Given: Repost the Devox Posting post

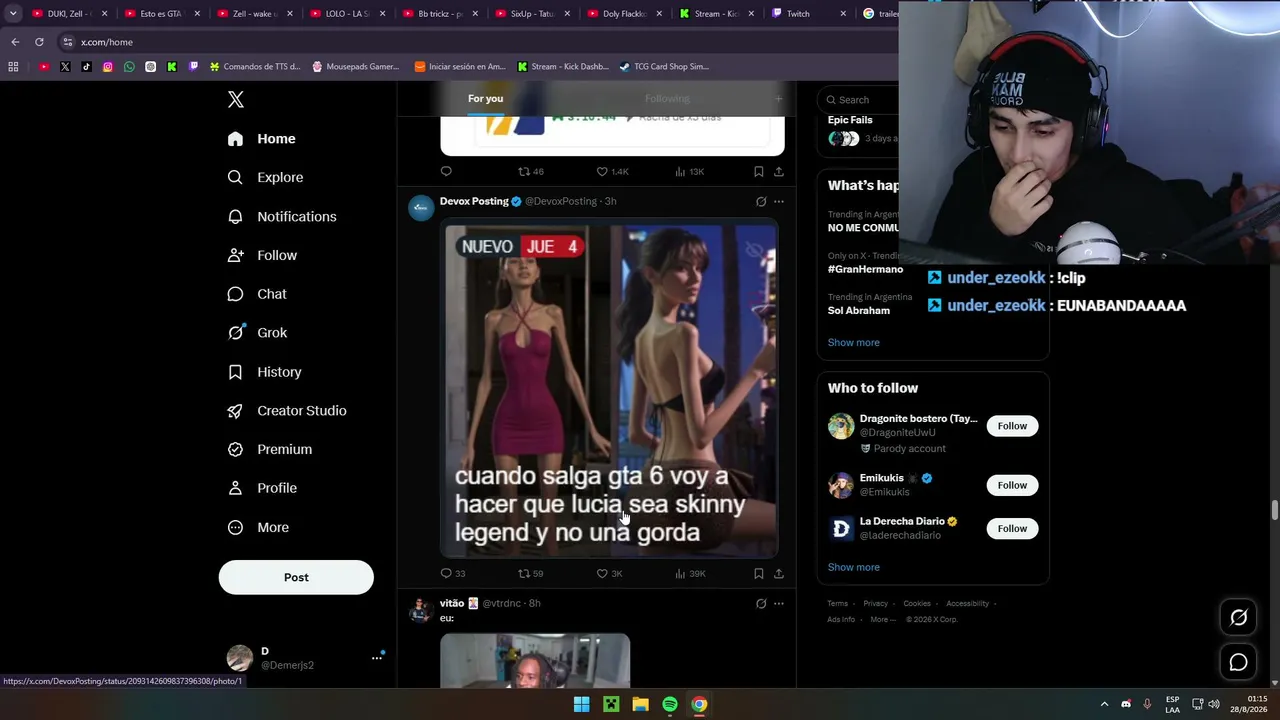Looking at the screenshot, I should point(530,573).
